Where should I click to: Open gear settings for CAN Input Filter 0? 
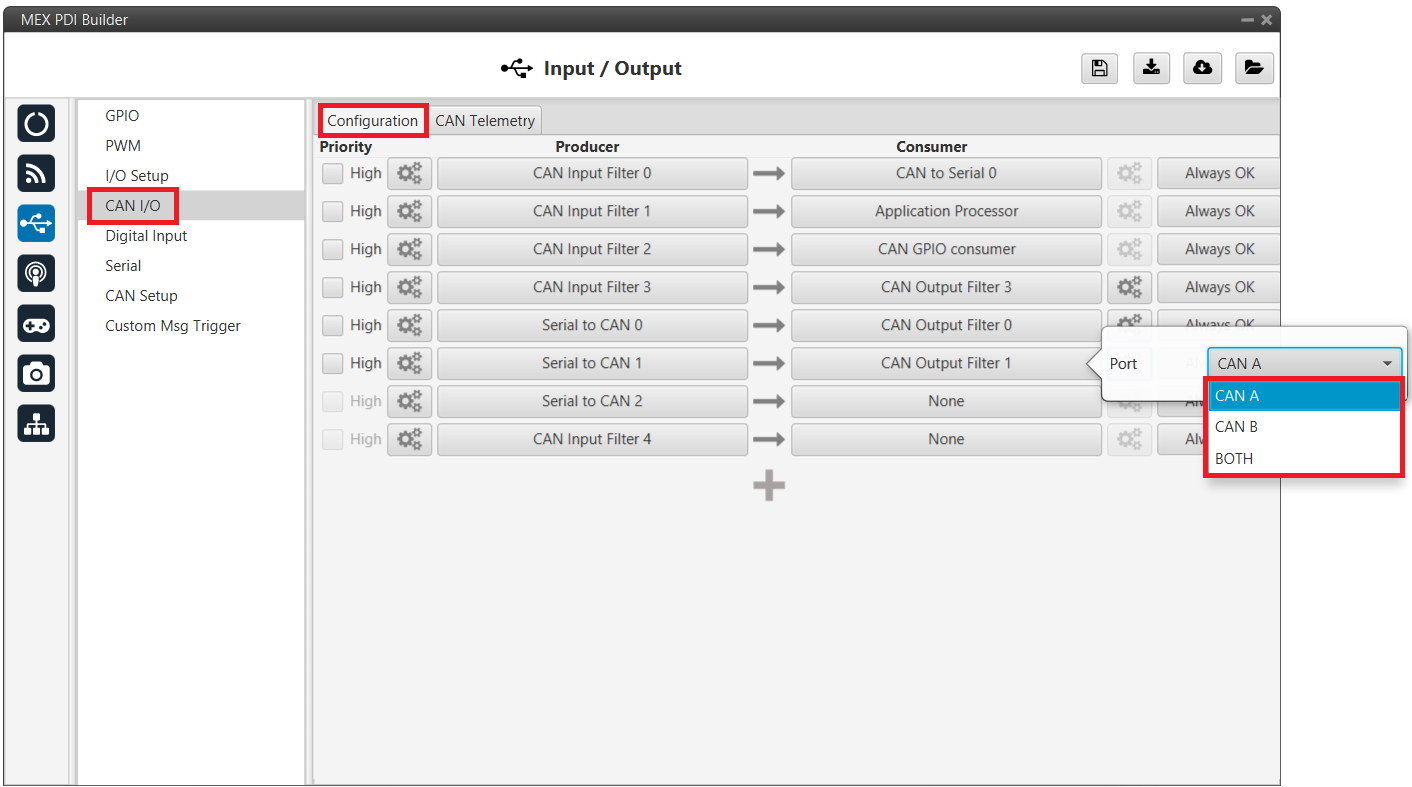tap(409, 173)
